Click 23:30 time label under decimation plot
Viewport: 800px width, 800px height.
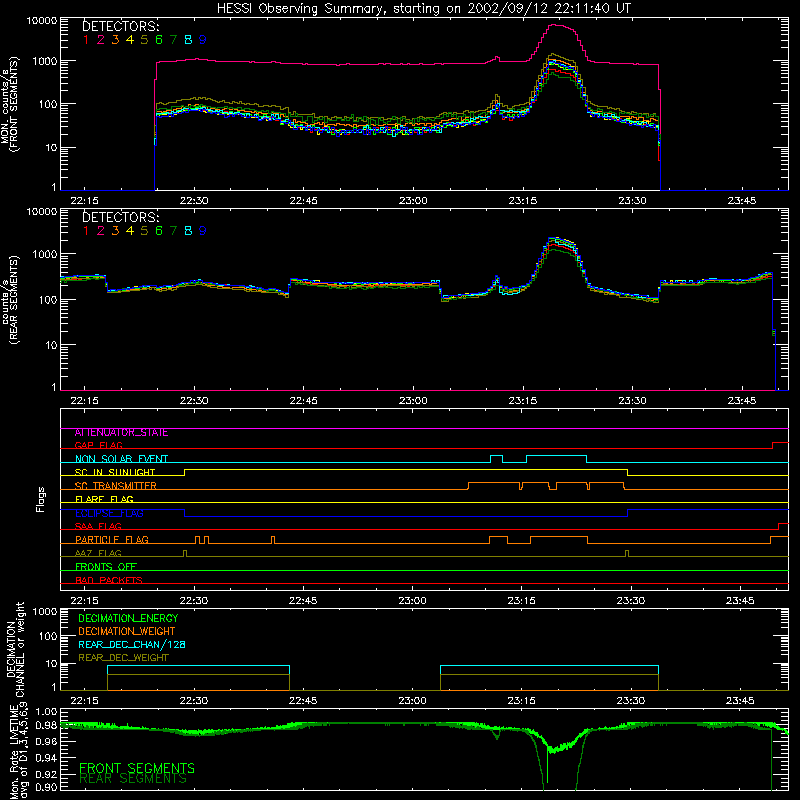[631, 701]
